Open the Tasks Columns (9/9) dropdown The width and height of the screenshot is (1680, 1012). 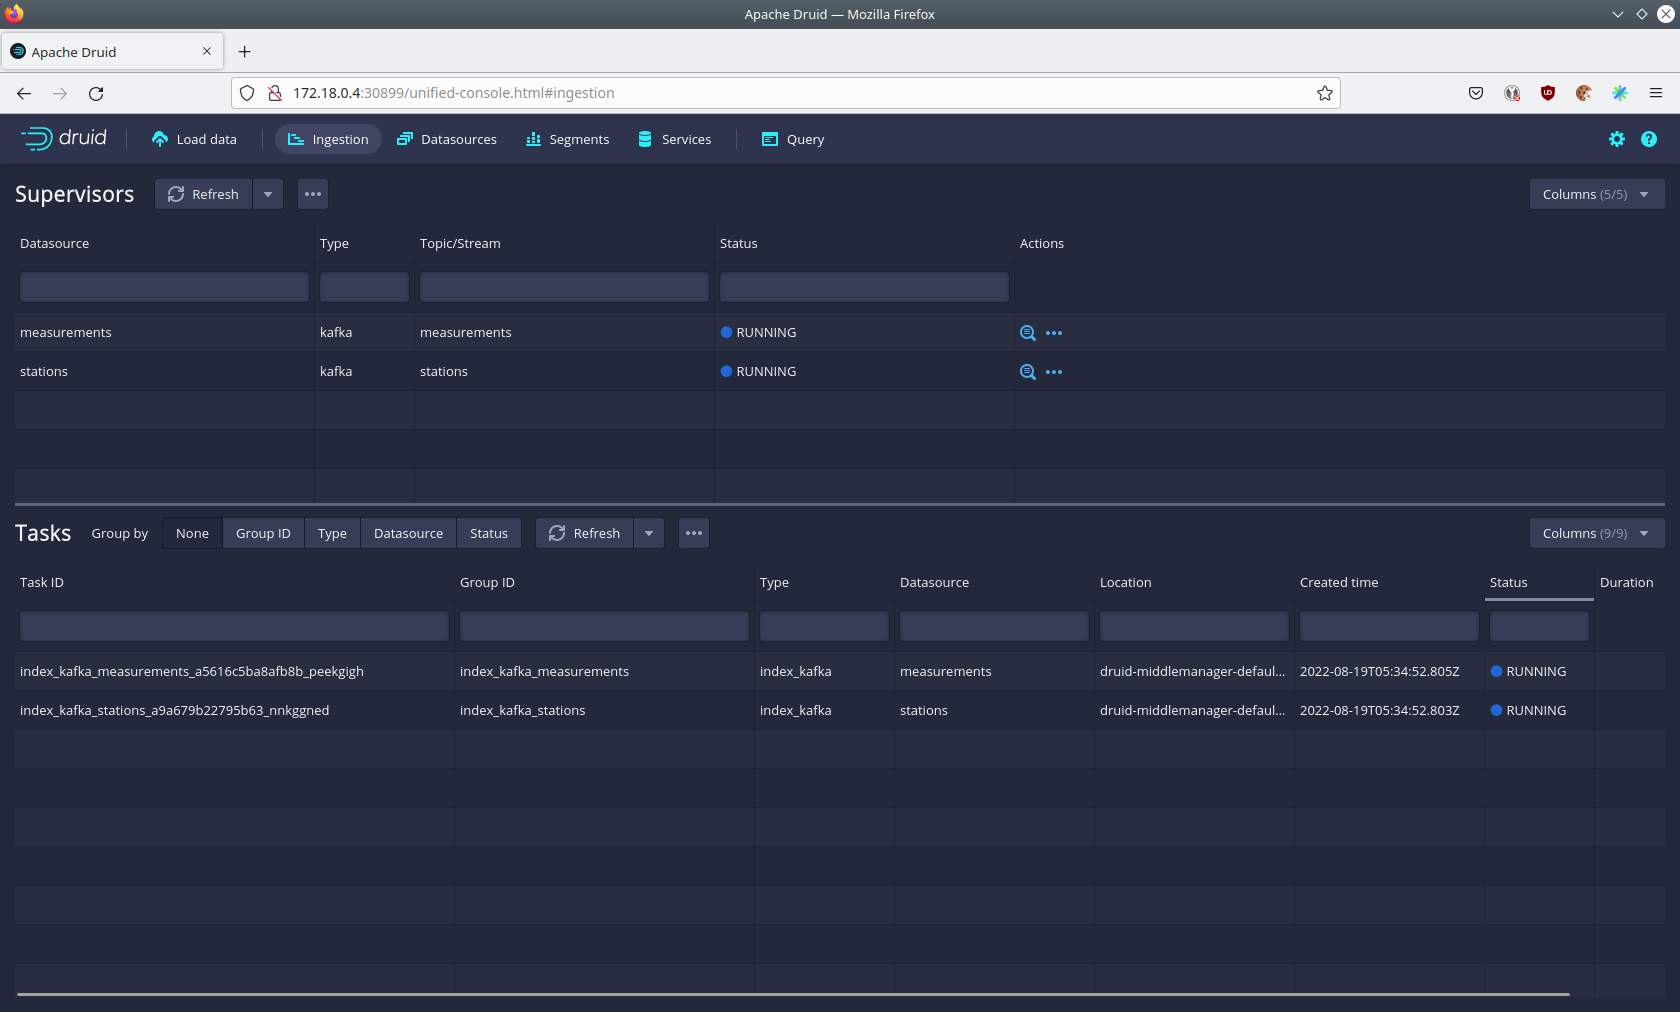(x=1596, y=533)
